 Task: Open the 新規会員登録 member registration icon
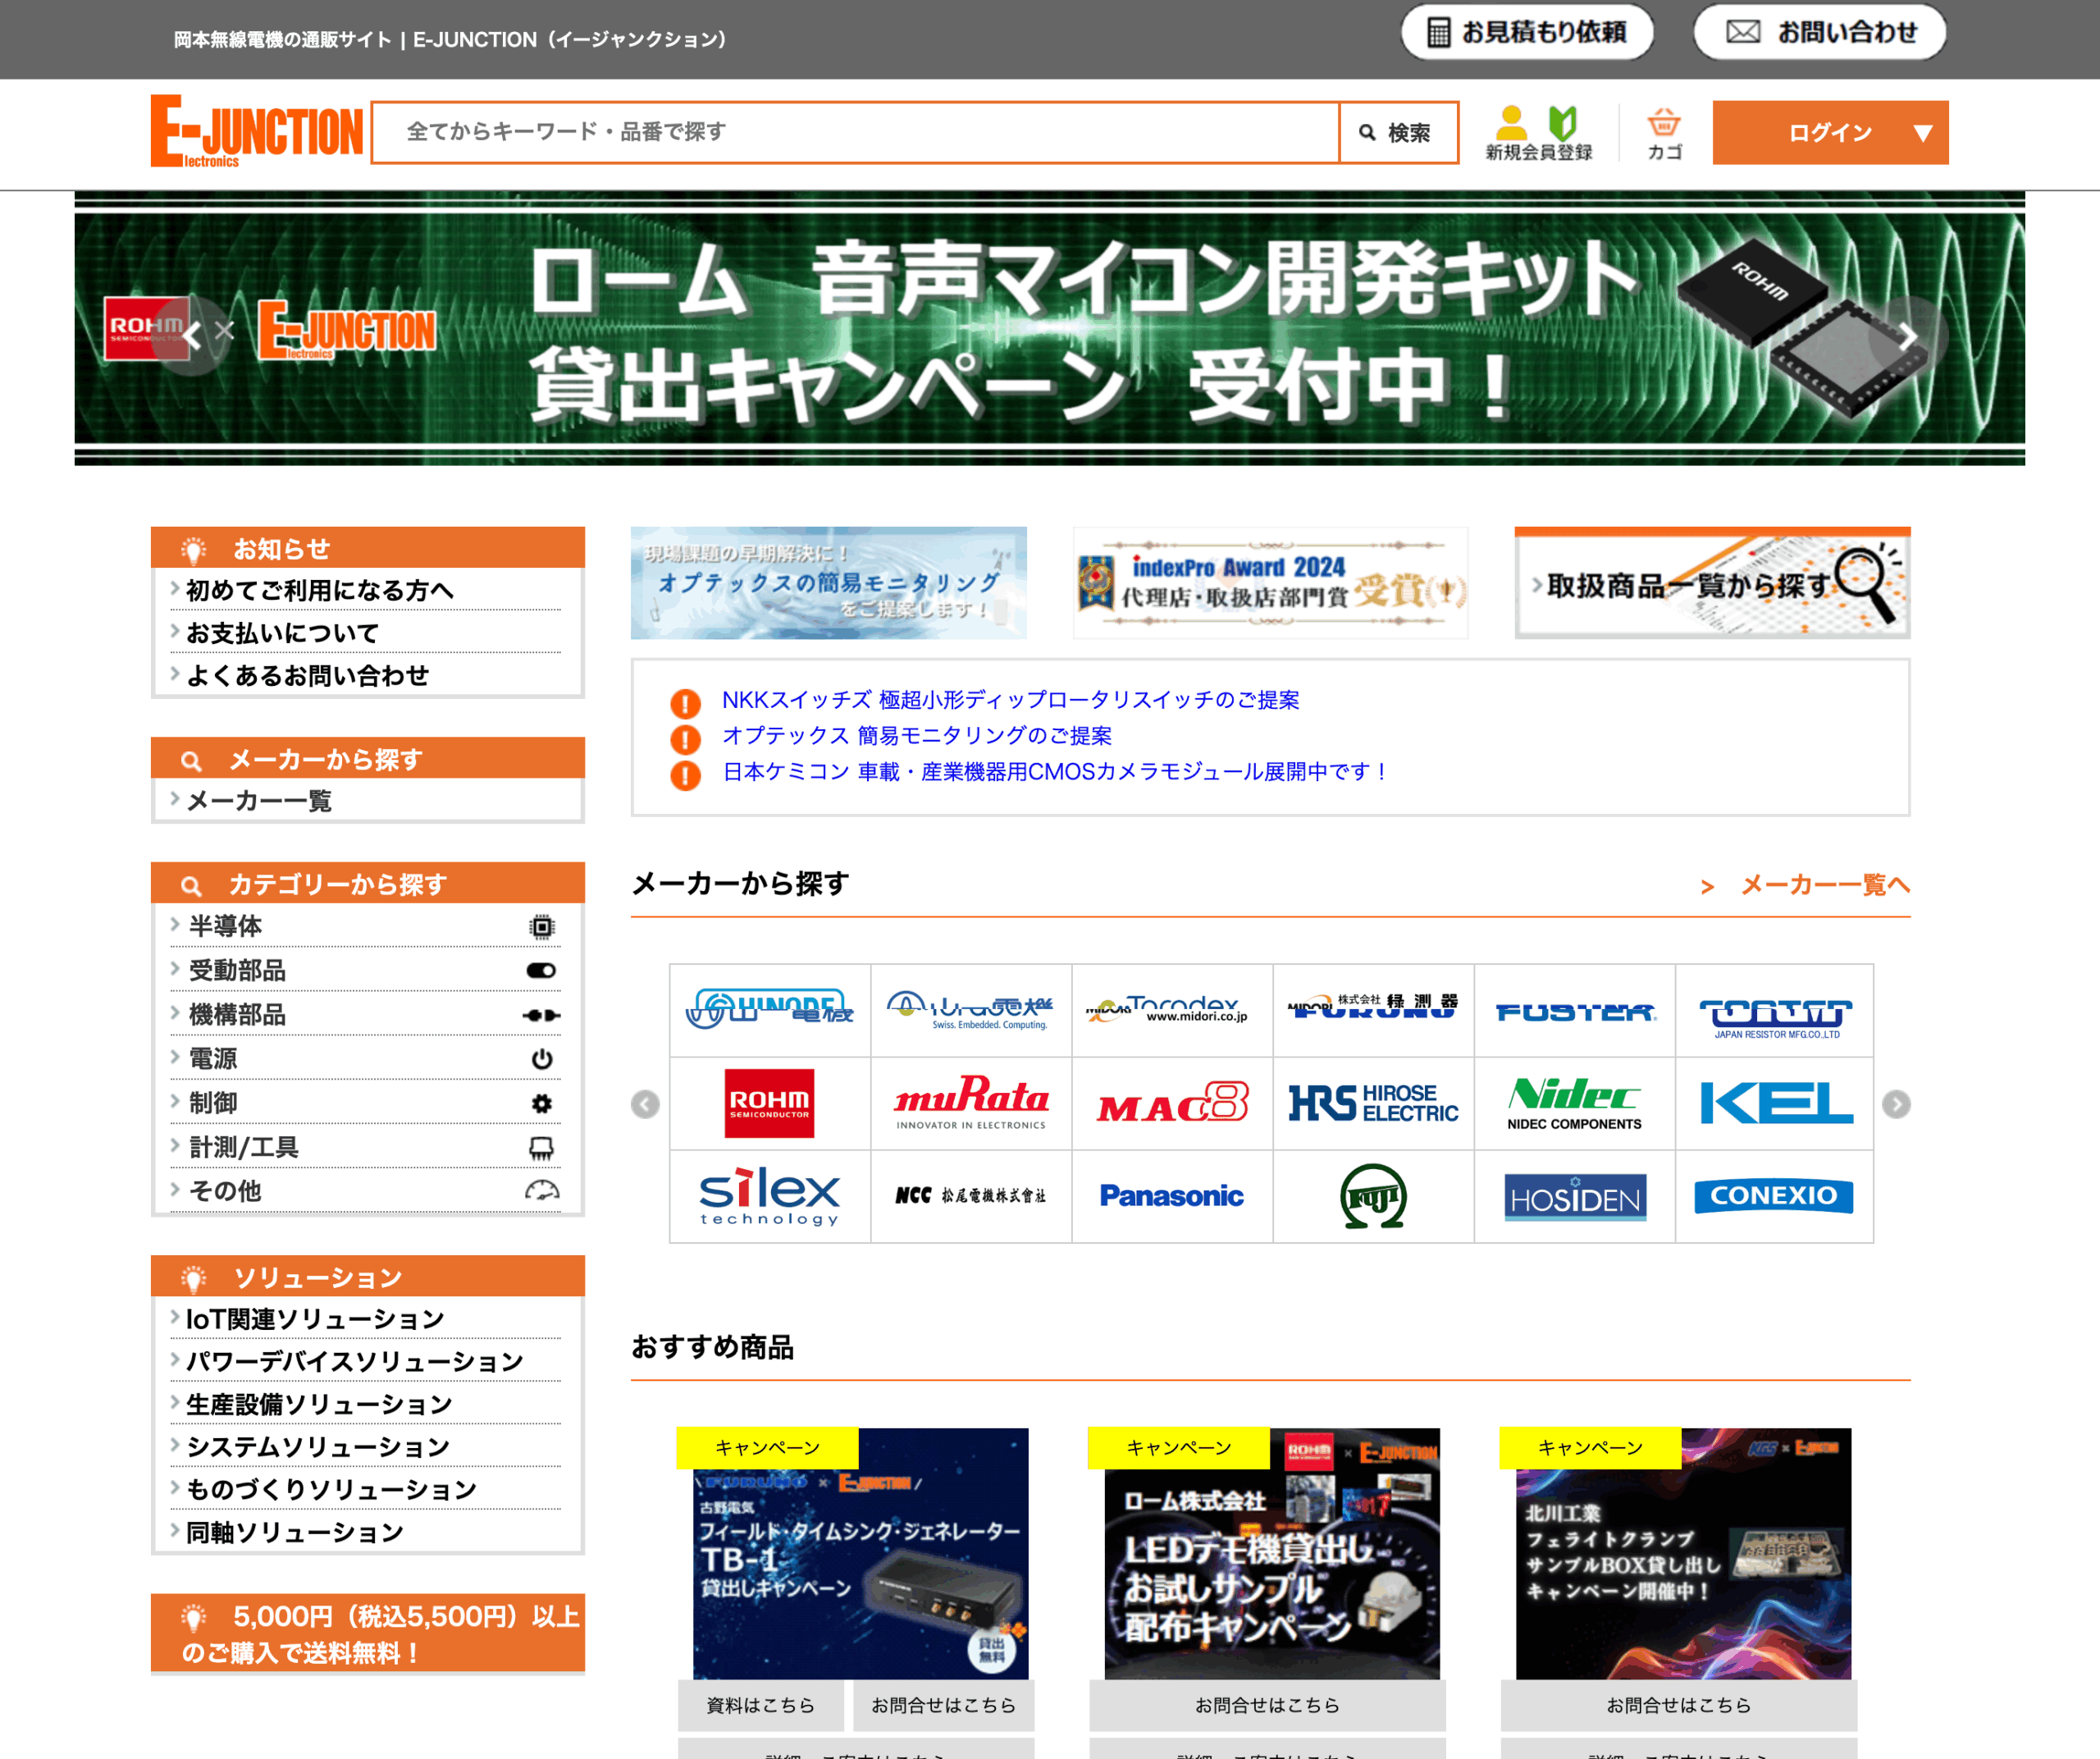click(1538, 133)
